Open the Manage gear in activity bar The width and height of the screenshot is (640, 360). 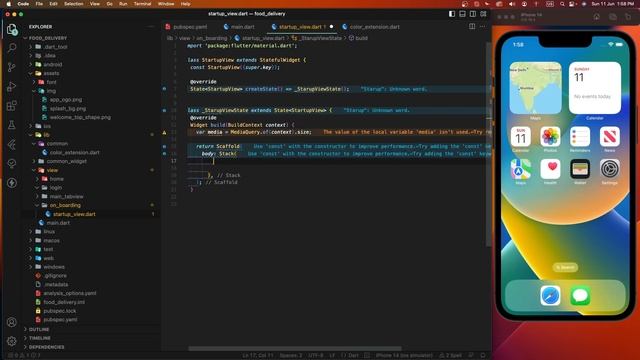[11, 341]
